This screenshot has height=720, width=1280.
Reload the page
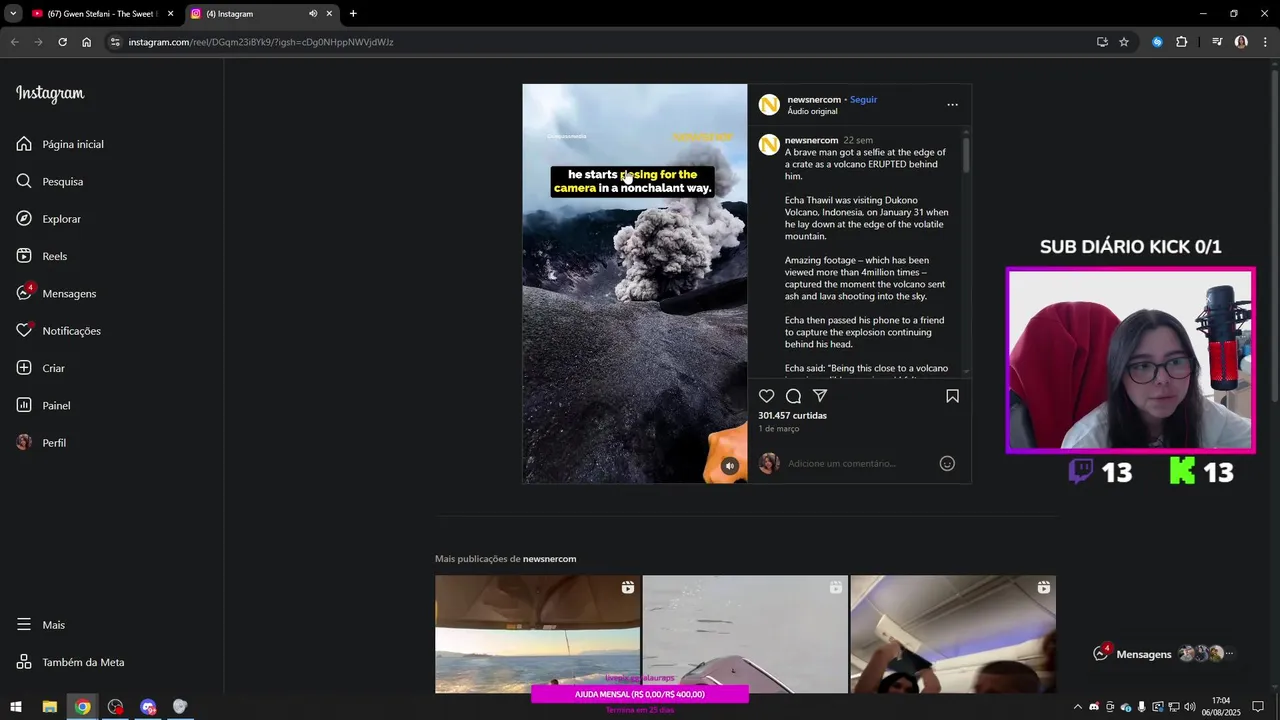(x=62, y=42)
